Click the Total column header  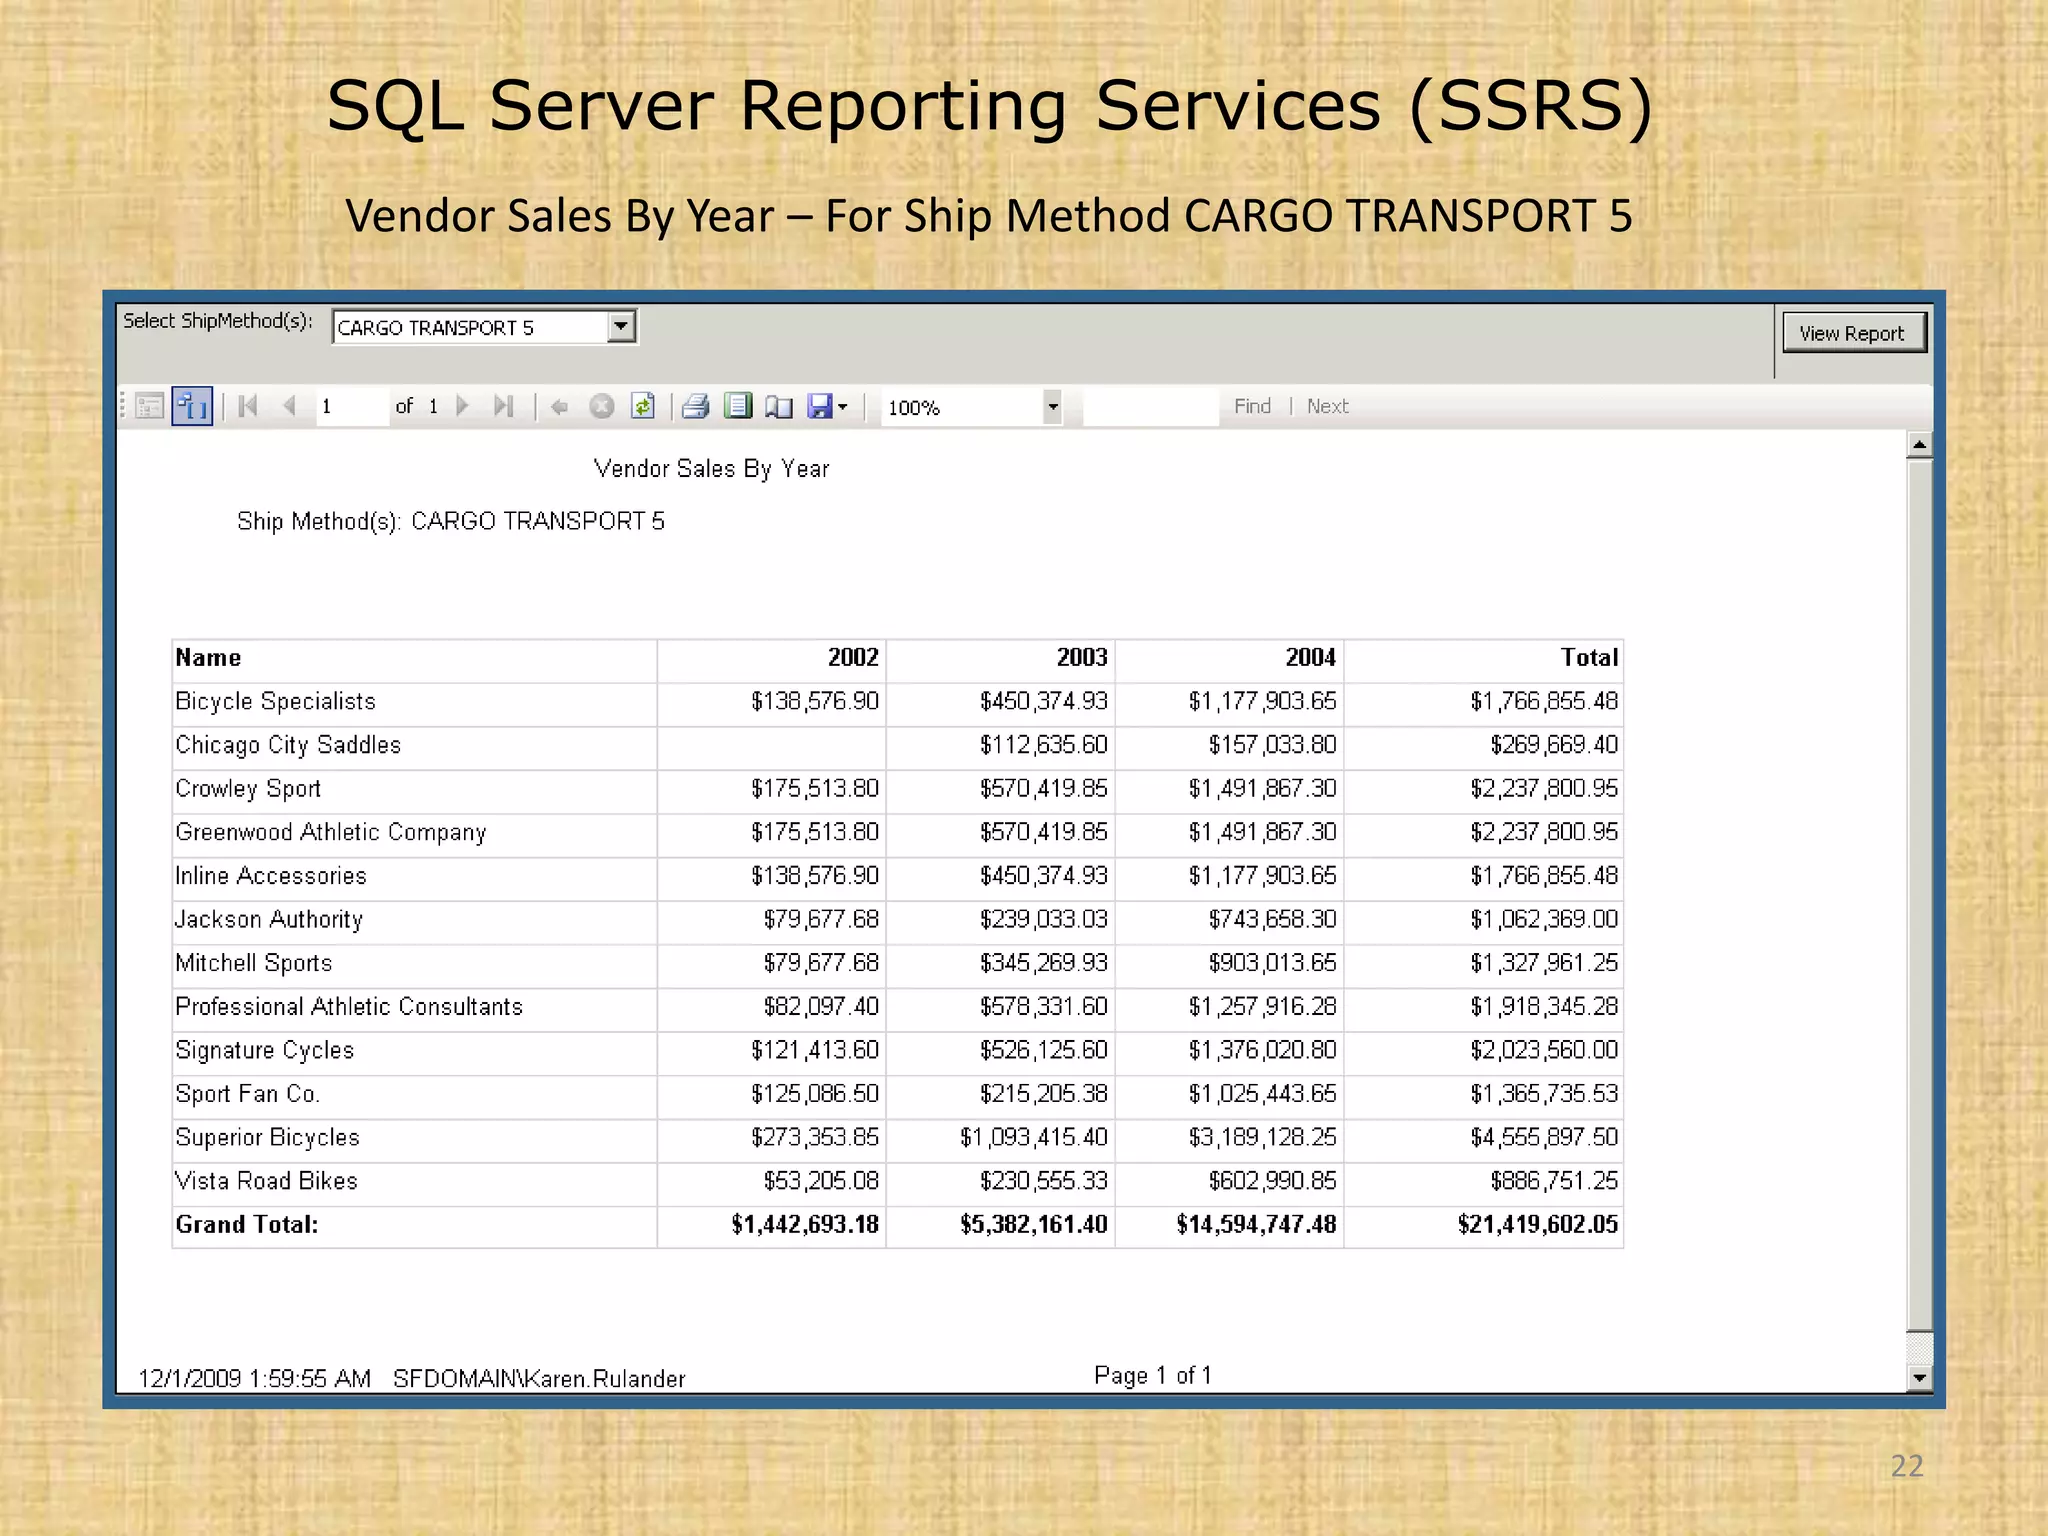[1589, 658]
